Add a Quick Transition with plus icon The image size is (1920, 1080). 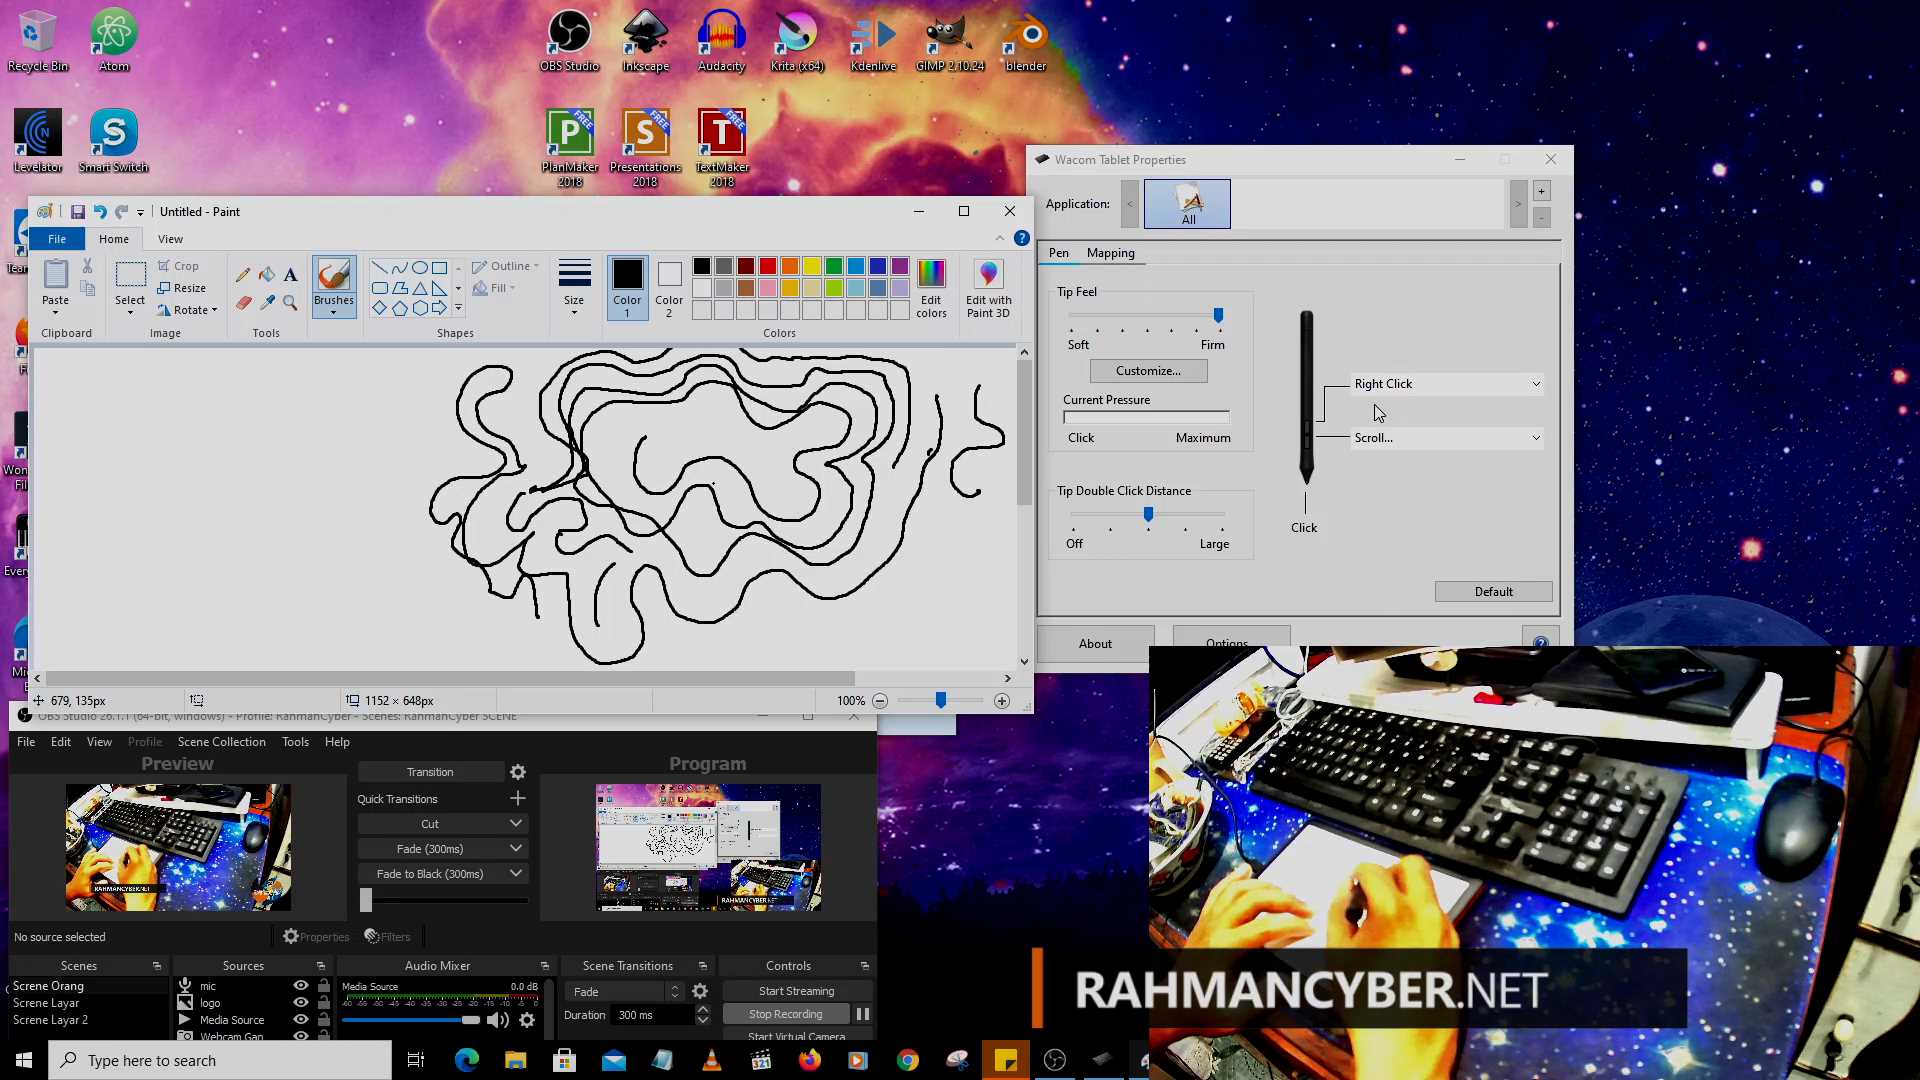point(518,798)
